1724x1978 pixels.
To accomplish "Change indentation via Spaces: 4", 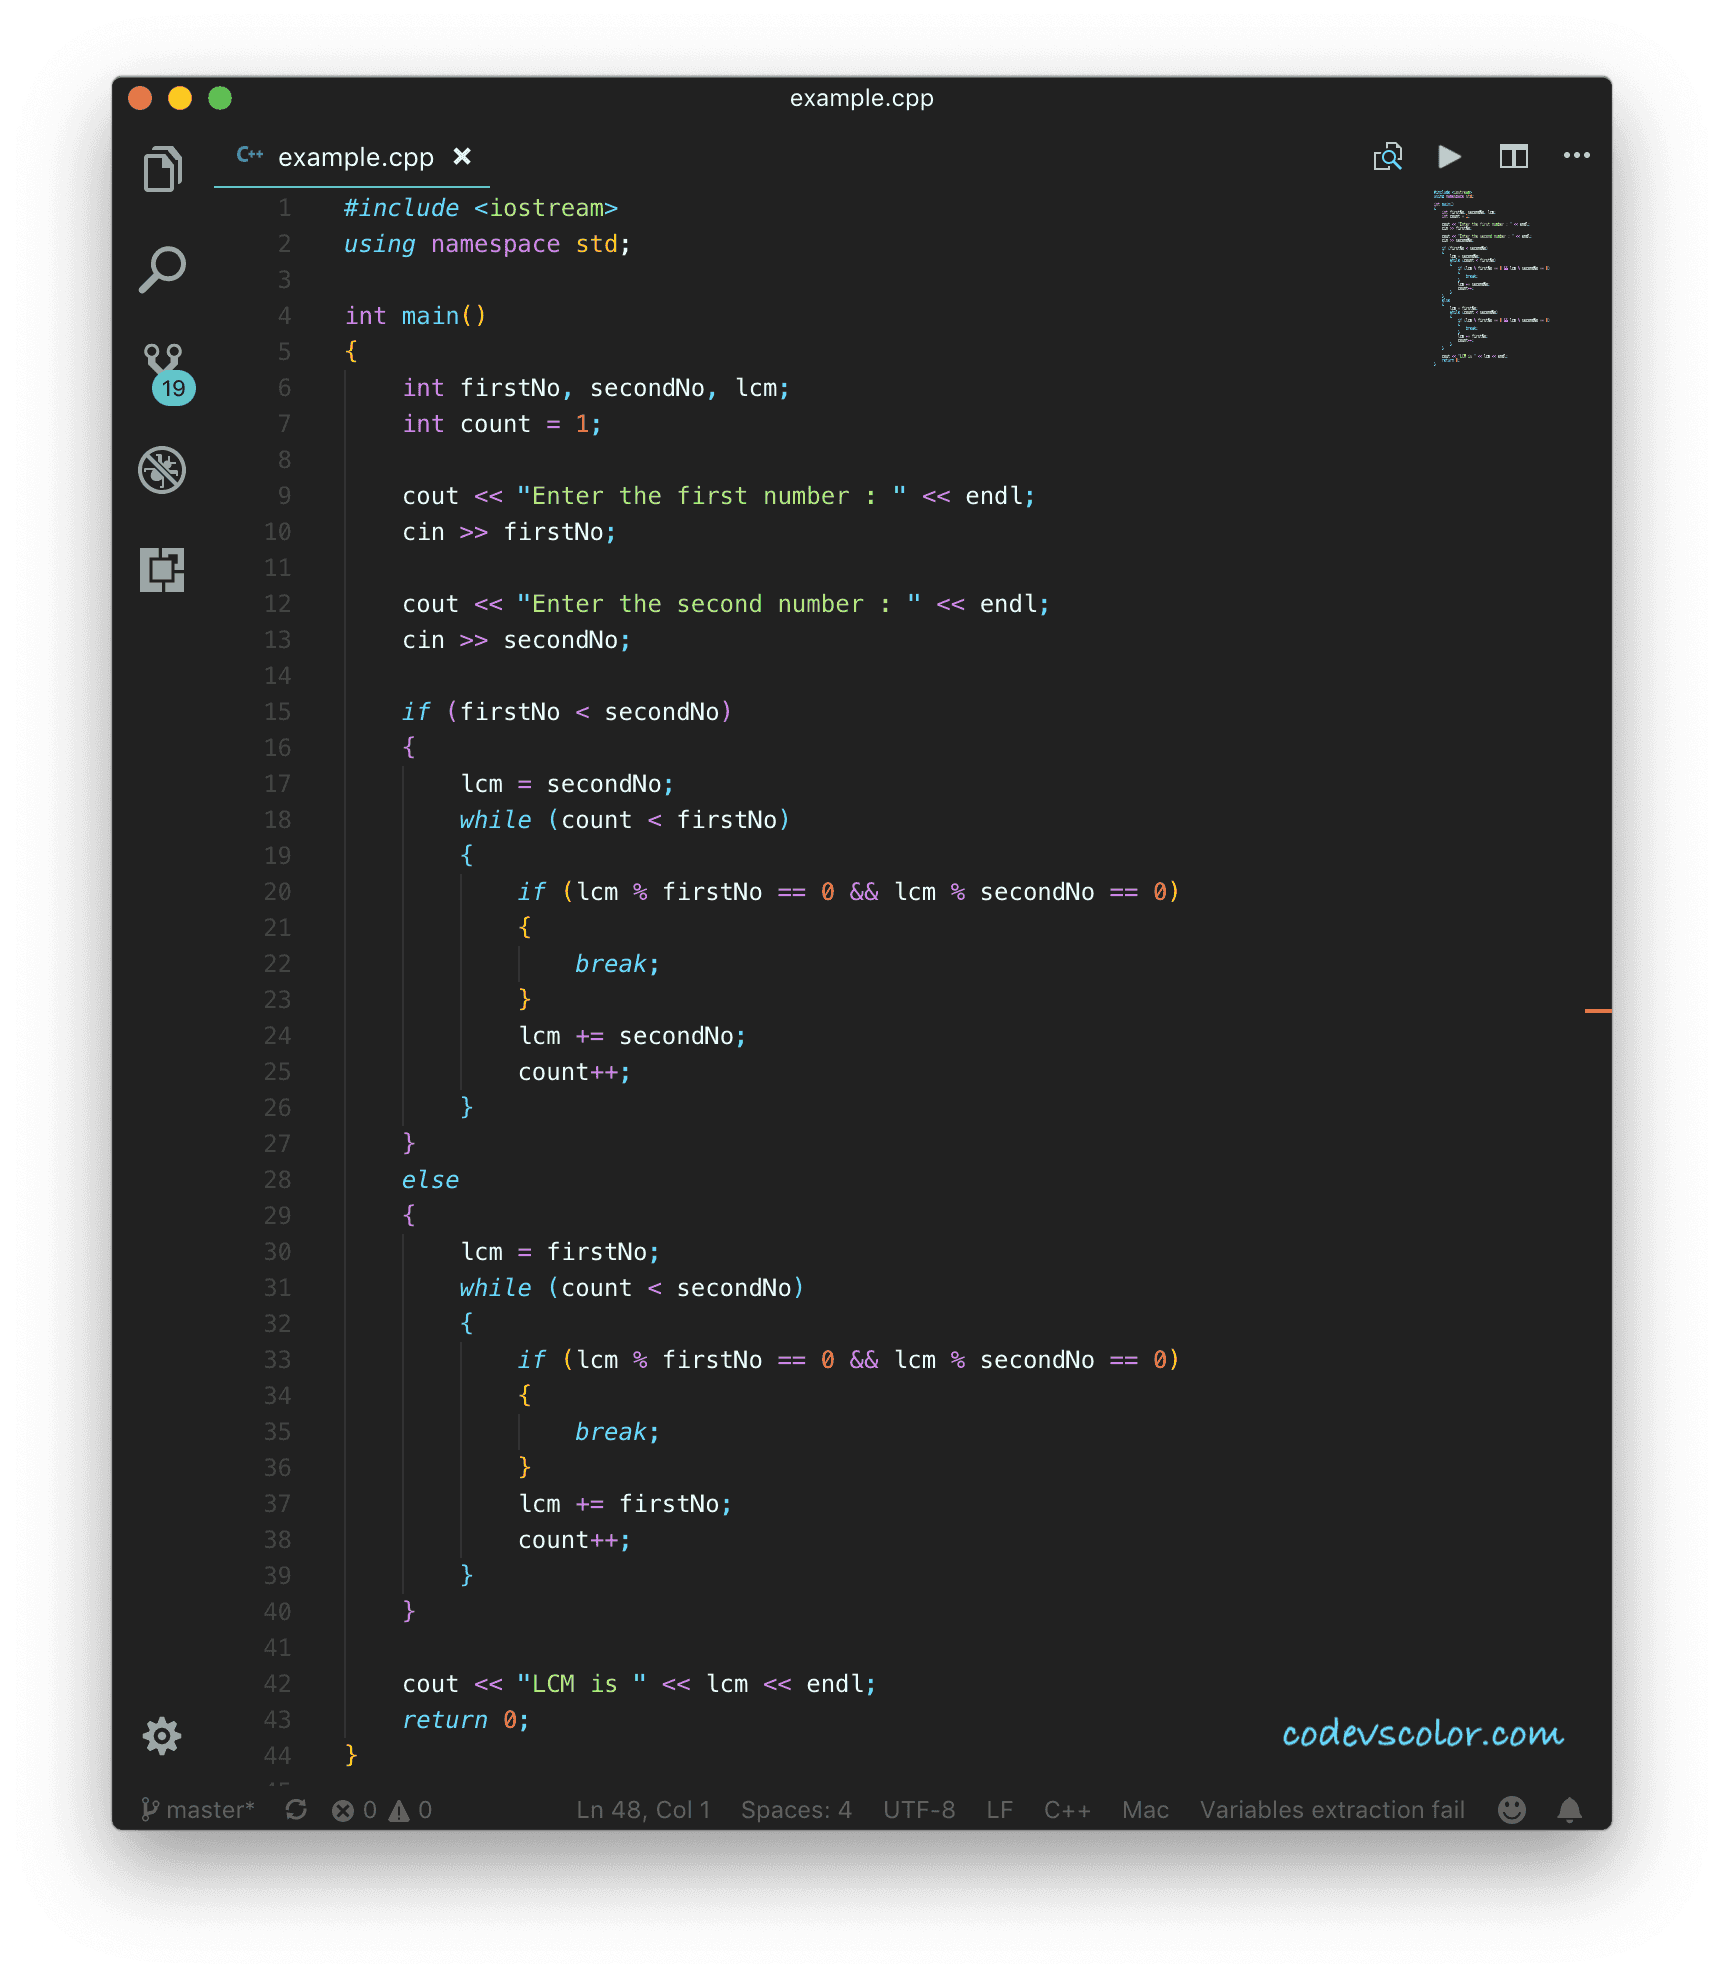I will click(x=796, y=1810).
